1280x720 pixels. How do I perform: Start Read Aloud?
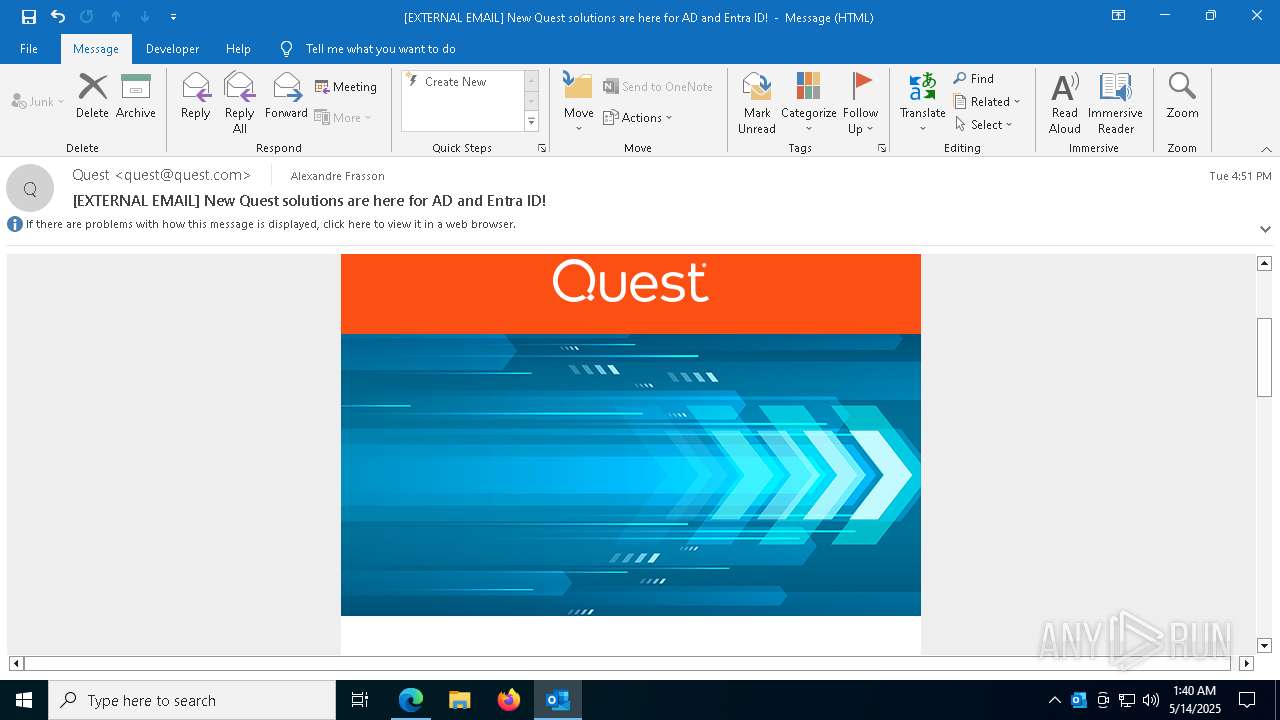click(x=1065, y=102)
